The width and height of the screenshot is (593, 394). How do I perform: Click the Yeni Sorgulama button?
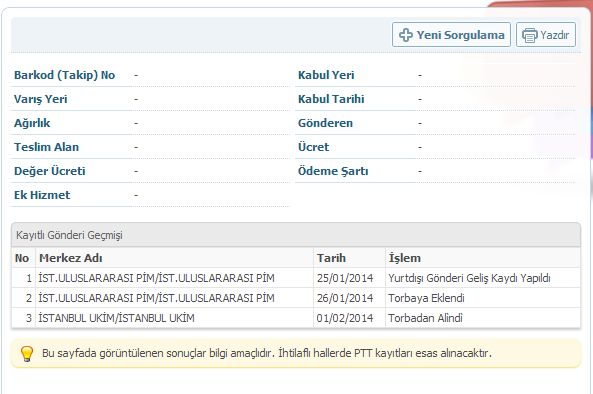click(451, 35)
